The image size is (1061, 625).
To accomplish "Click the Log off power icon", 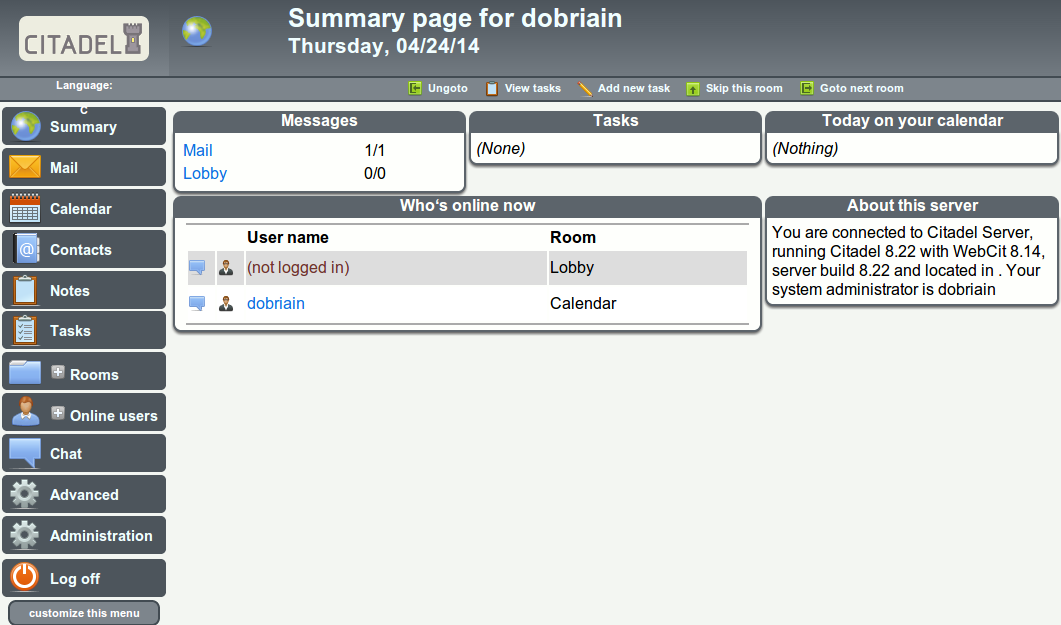I will tap(25, 577).
